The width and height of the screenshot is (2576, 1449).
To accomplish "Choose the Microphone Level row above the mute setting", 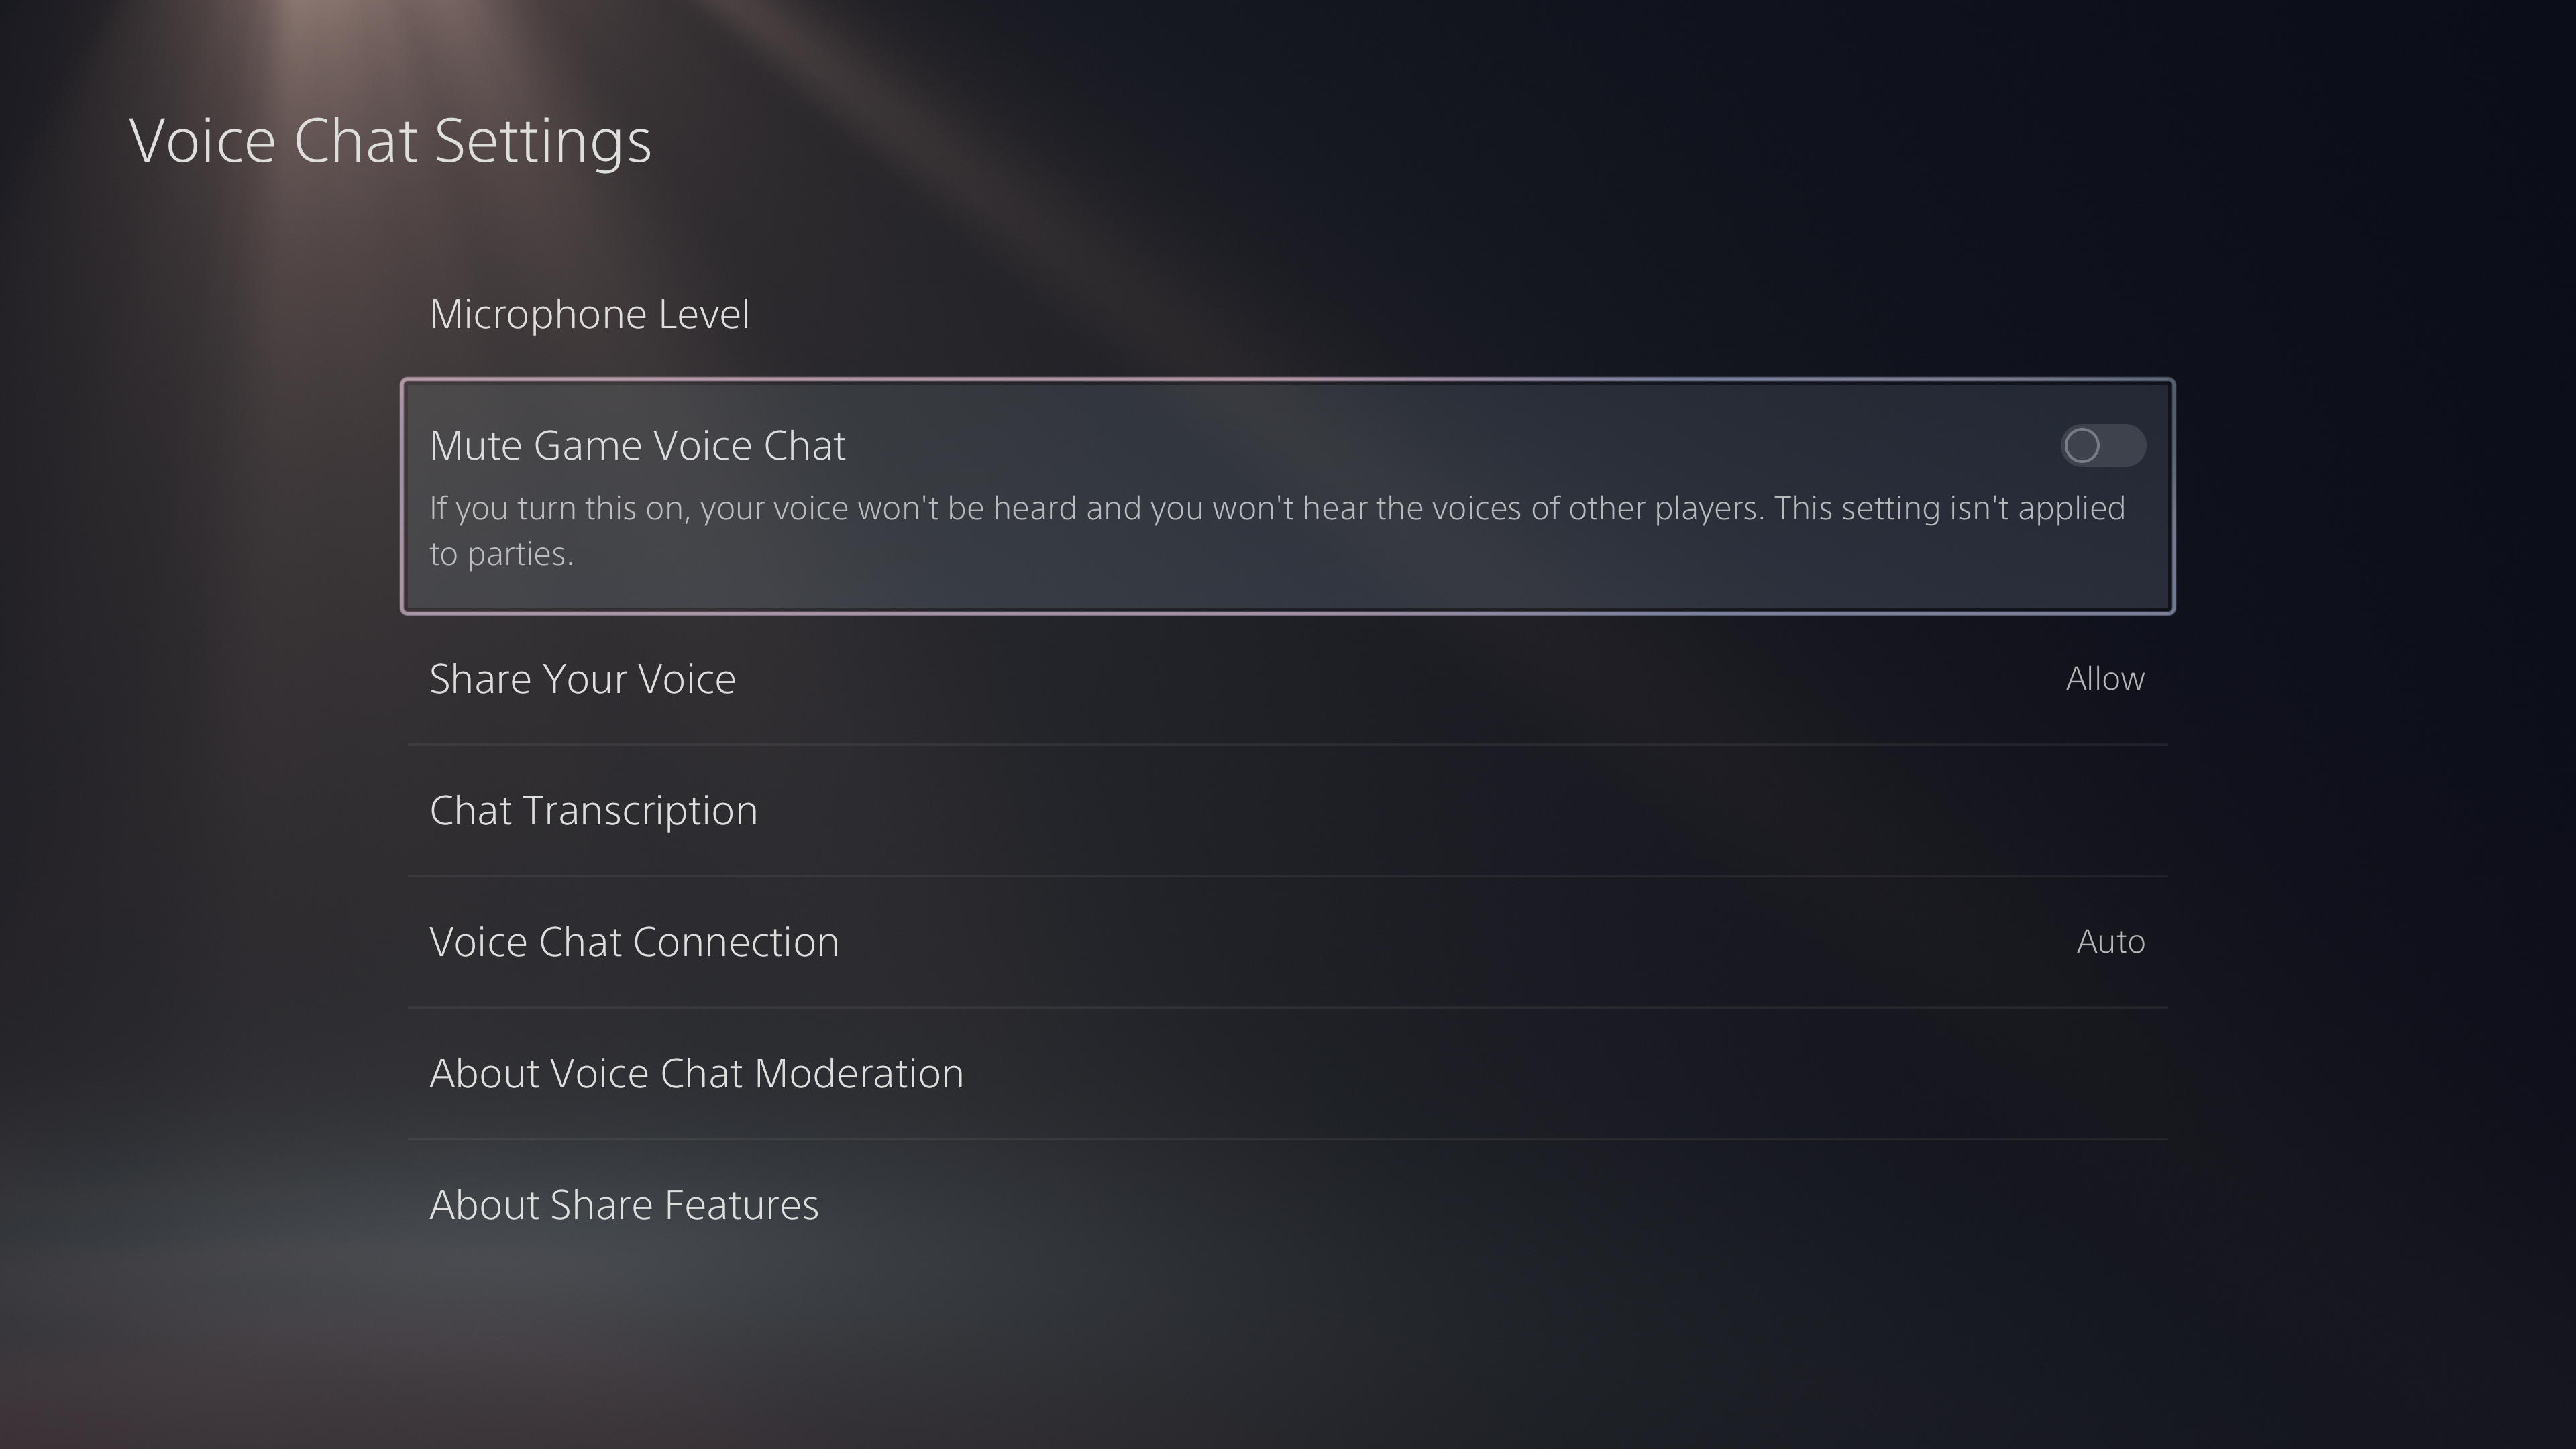I will [1287, 314].
